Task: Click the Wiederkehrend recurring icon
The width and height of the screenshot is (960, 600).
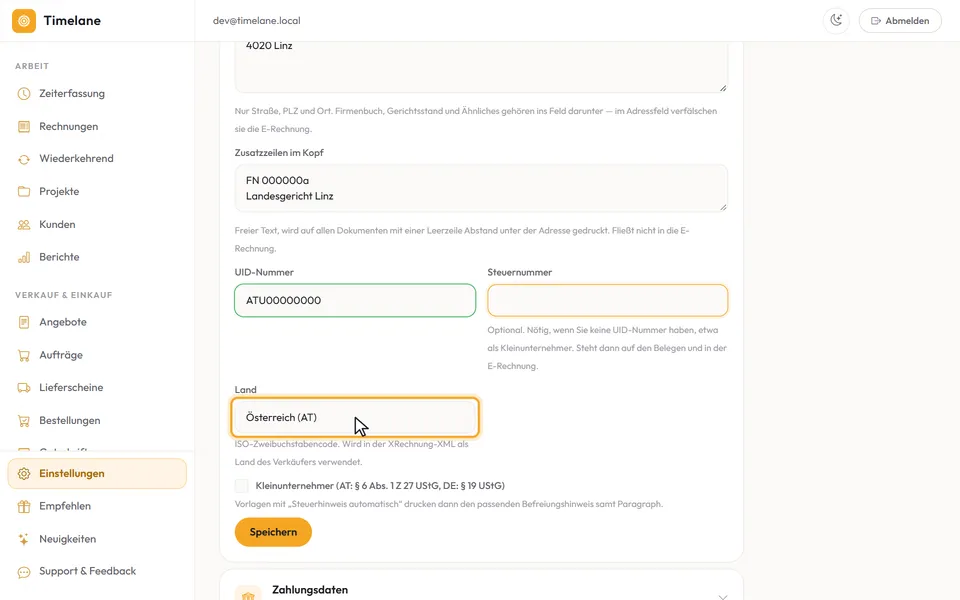Action: (x=24, y=159)
